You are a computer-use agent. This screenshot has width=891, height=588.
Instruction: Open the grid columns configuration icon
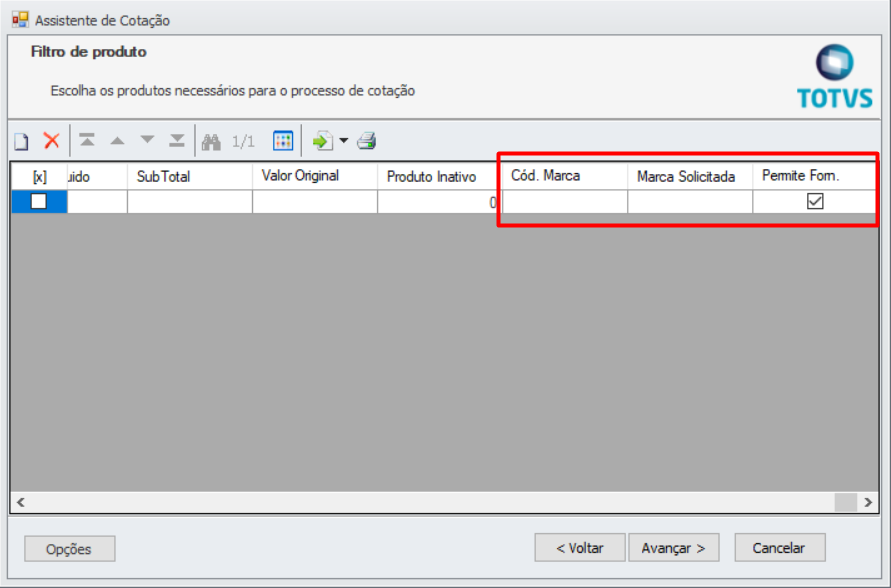pos(282,140)
